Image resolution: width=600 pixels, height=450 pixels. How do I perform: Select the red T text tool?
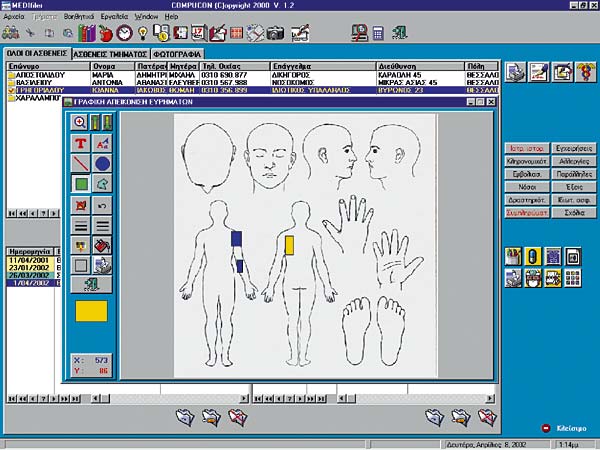(x=80, y=143)
